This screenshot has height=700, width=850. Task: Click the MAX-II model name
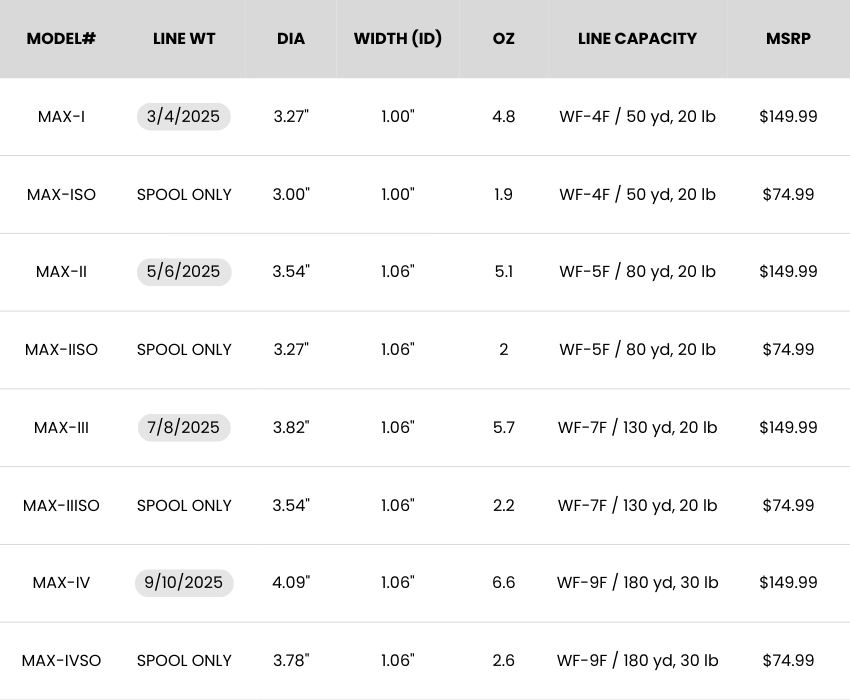click(61, 272)
